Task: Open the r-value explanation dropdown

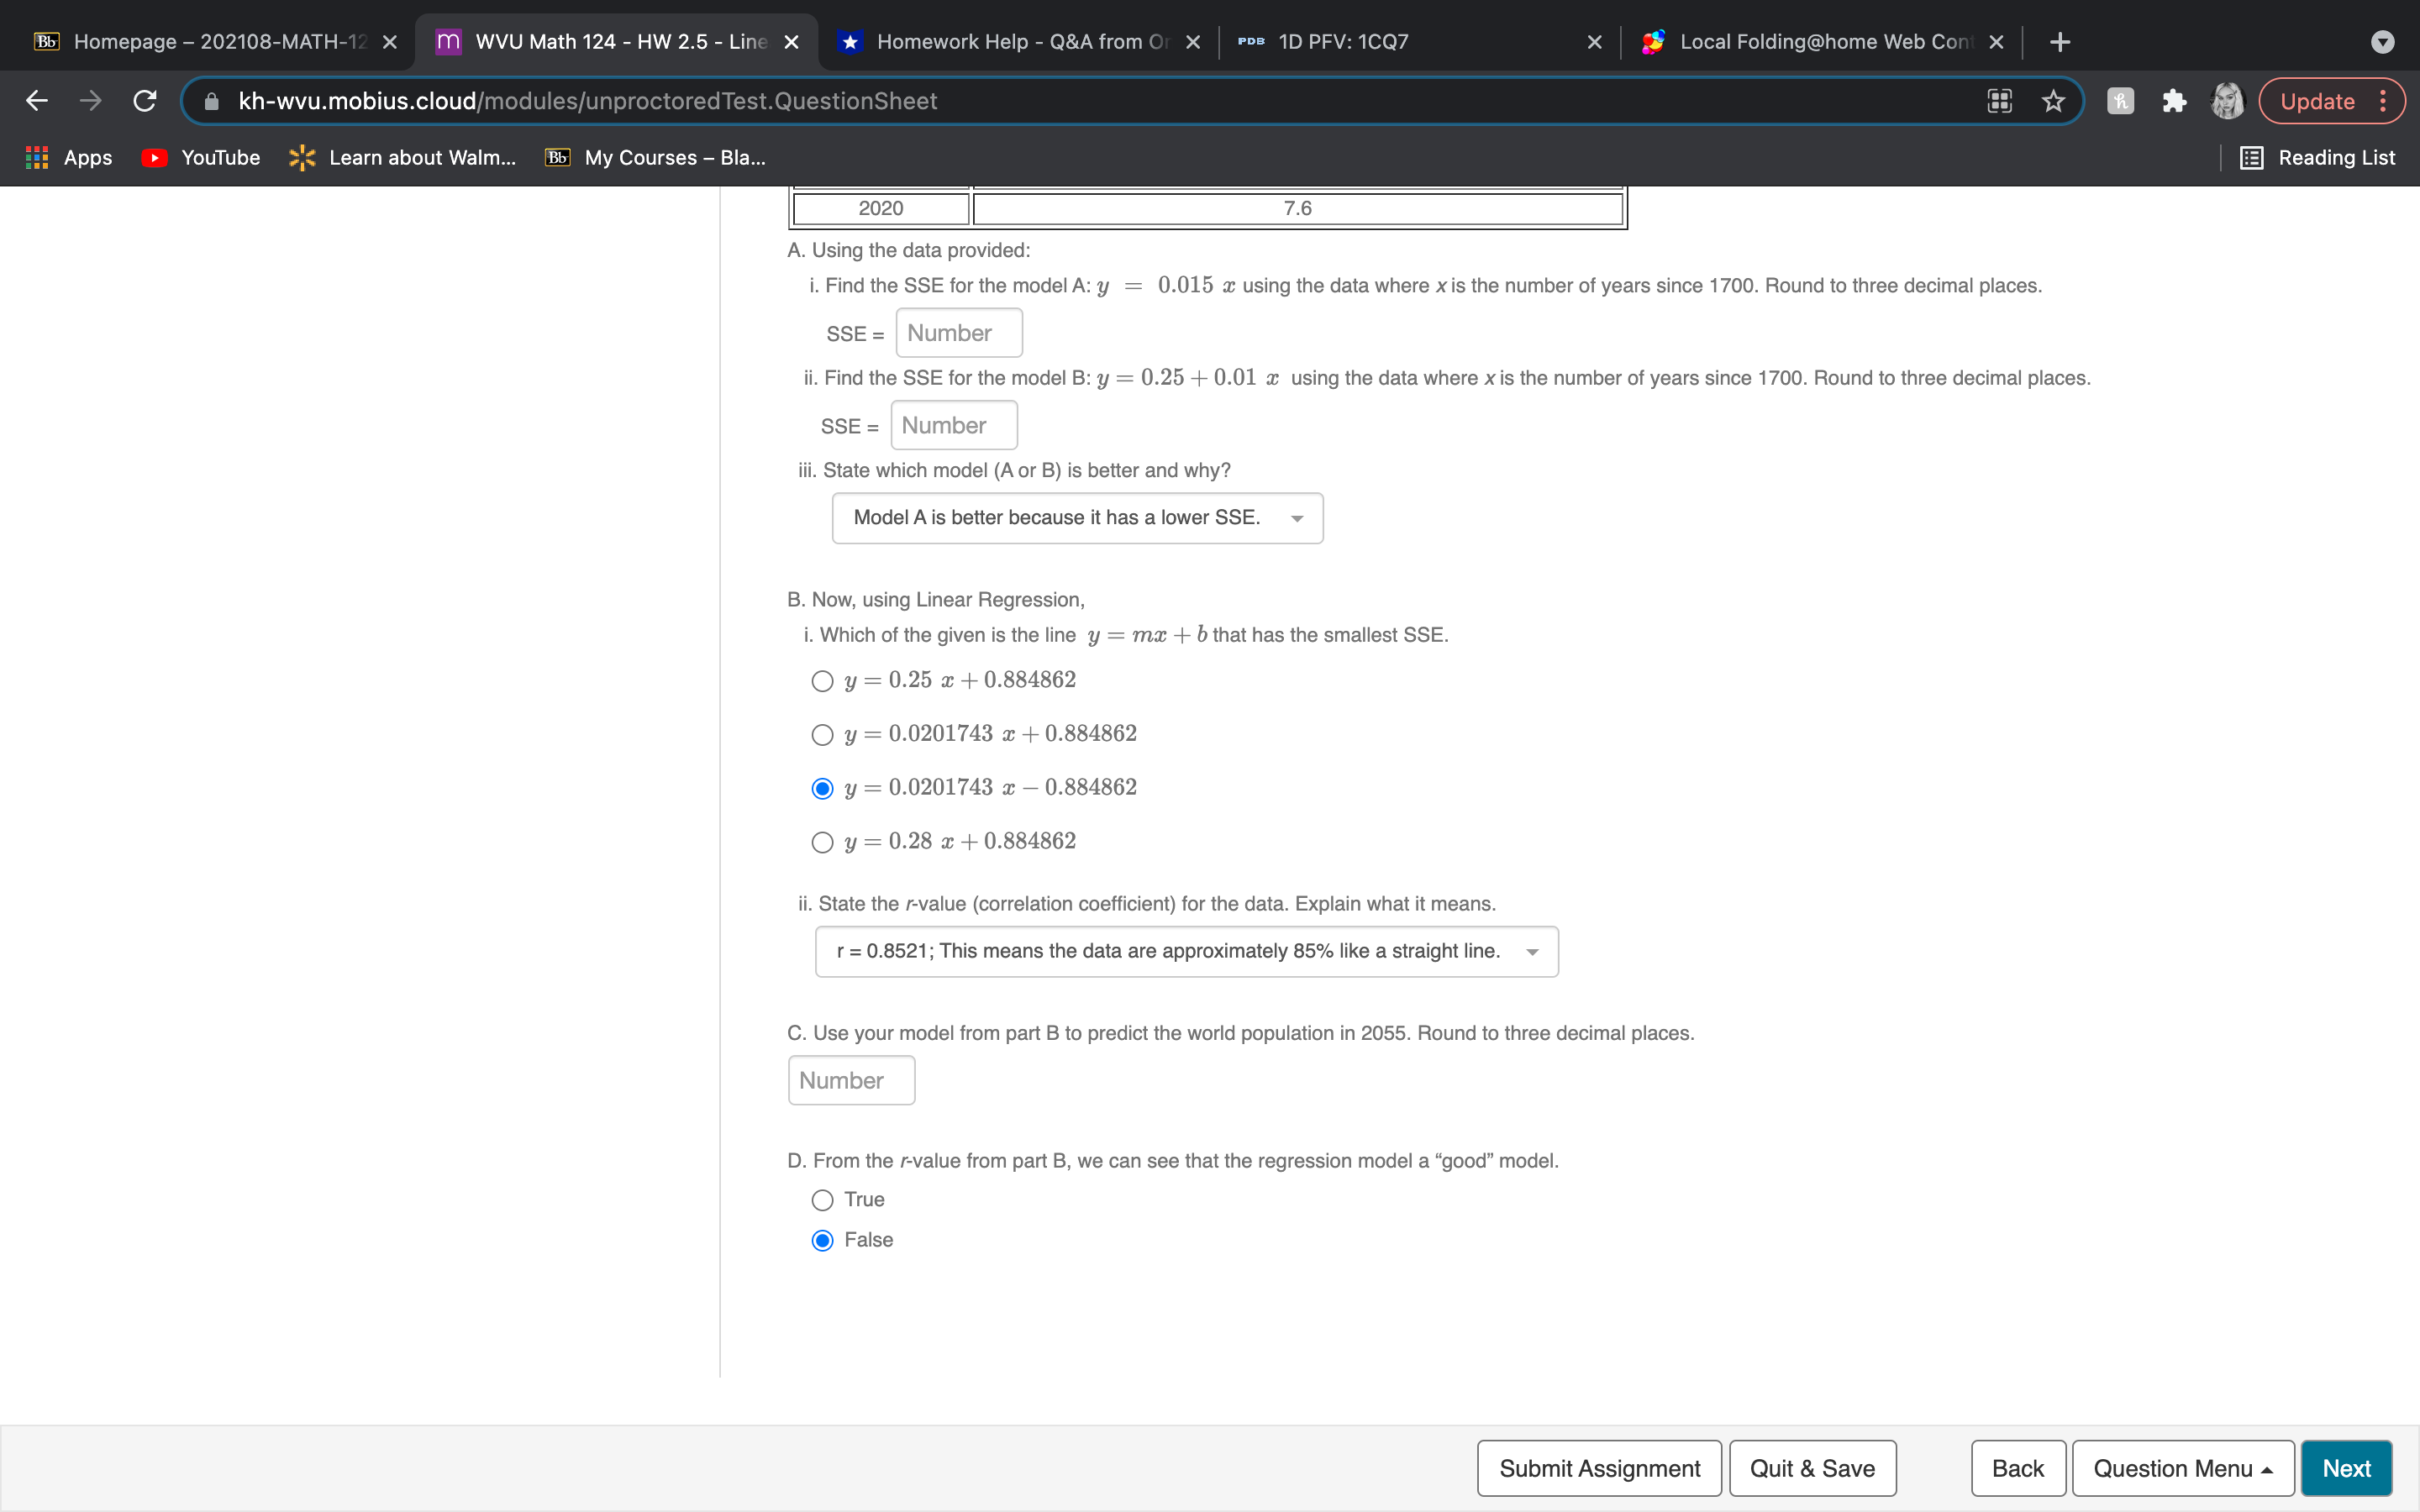Action: tap(1186, 951)
